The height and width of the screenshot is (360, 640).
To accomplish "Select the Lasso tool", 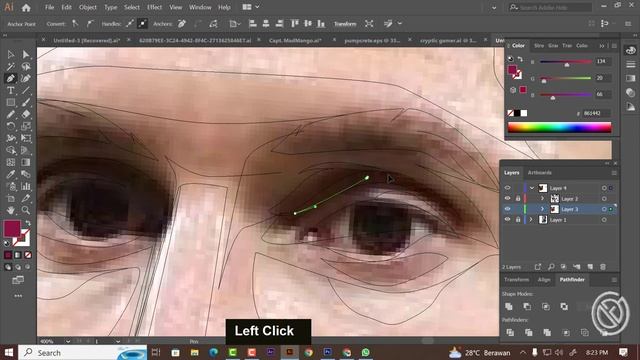I will point(26,66).
